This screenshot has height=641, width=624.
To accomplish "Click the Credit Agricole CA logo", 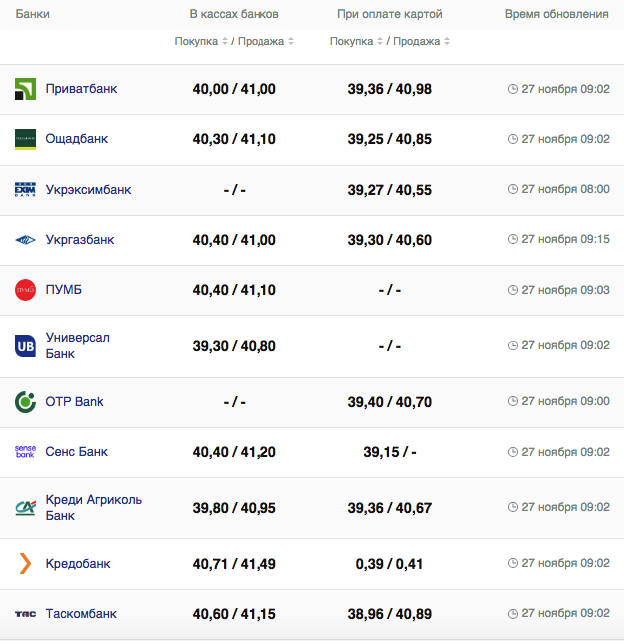I will tap(25, 508).
